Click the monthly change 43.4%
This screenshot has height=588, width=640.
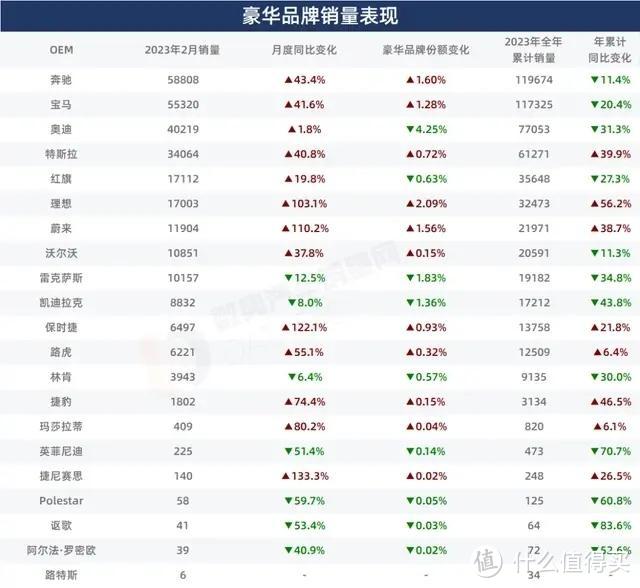[x=304, y=80]
